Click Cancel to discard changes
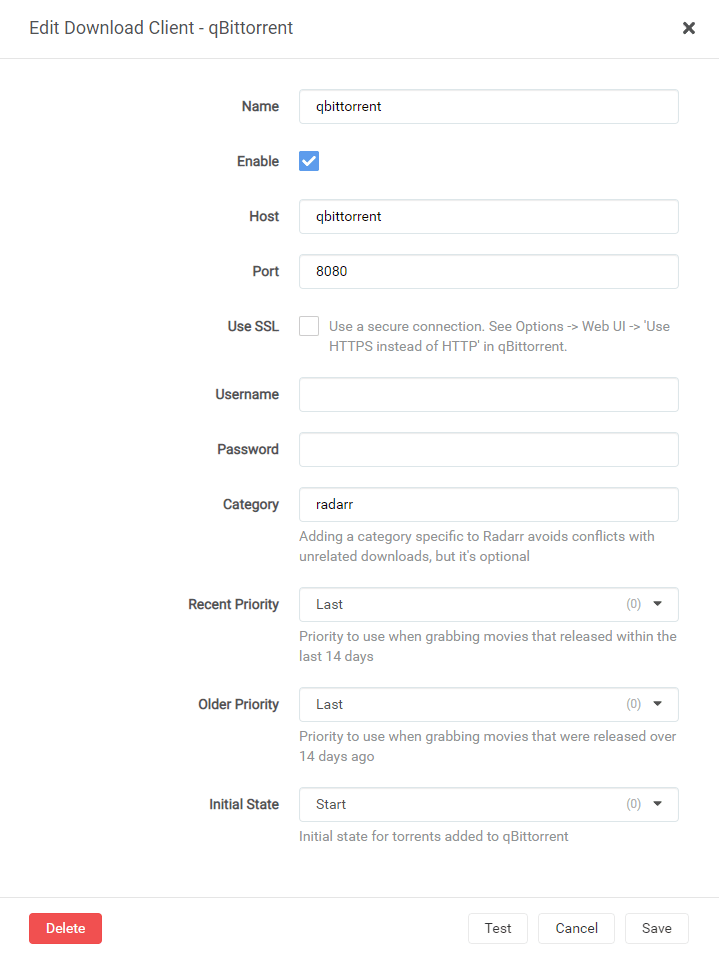Image resolution: width=719 pixels, height=958 pixels. [x=576, y=928]
